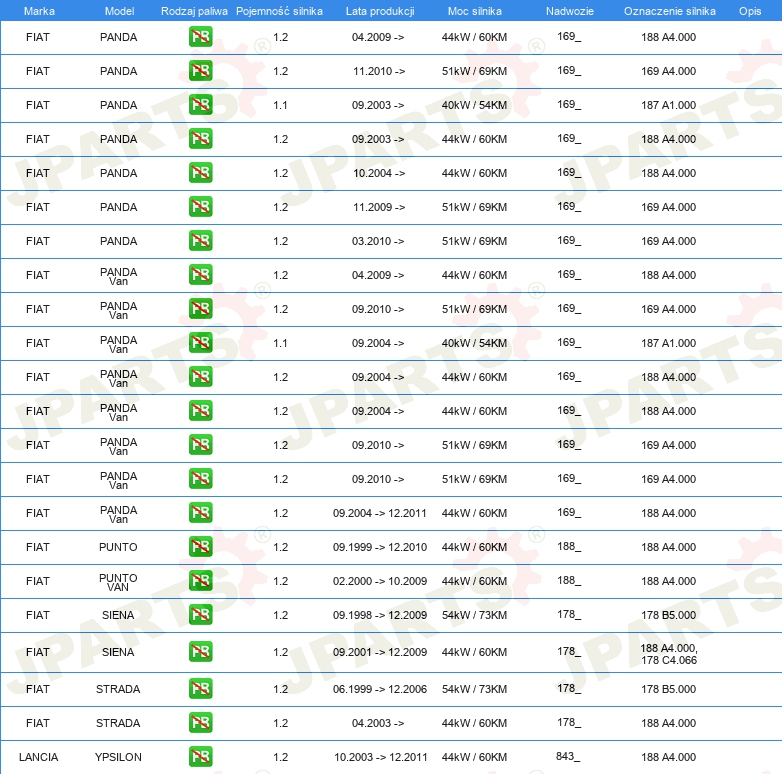Select the '09.2004 -> 12.2011' production cell
This screenshot has width=782, height=774.
(380, 513)
